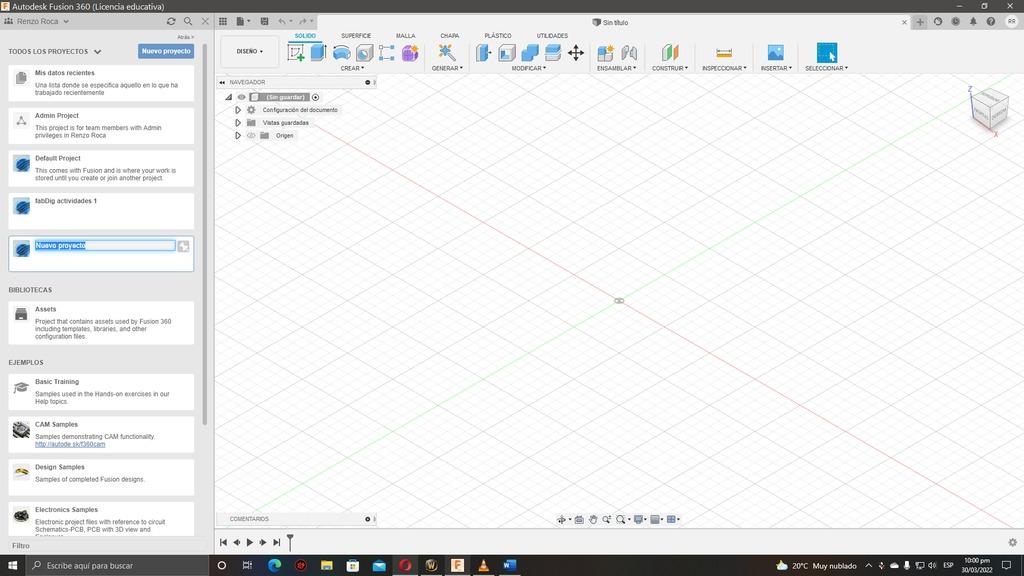The height and width of the screenshot is (576, 1024).
Task: Click the Nuevo proyecto button
Action: click(x=166, y=51)
